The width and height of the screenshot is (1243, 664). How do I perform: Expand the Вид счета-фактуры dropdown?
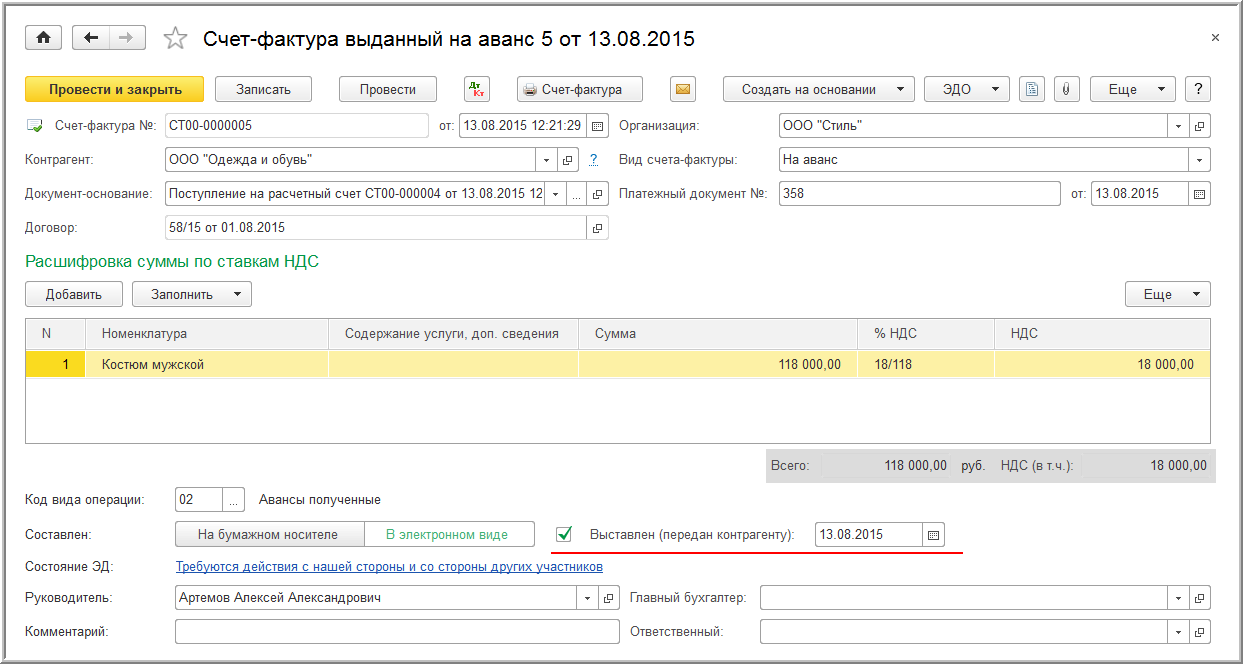[1199, 160]
